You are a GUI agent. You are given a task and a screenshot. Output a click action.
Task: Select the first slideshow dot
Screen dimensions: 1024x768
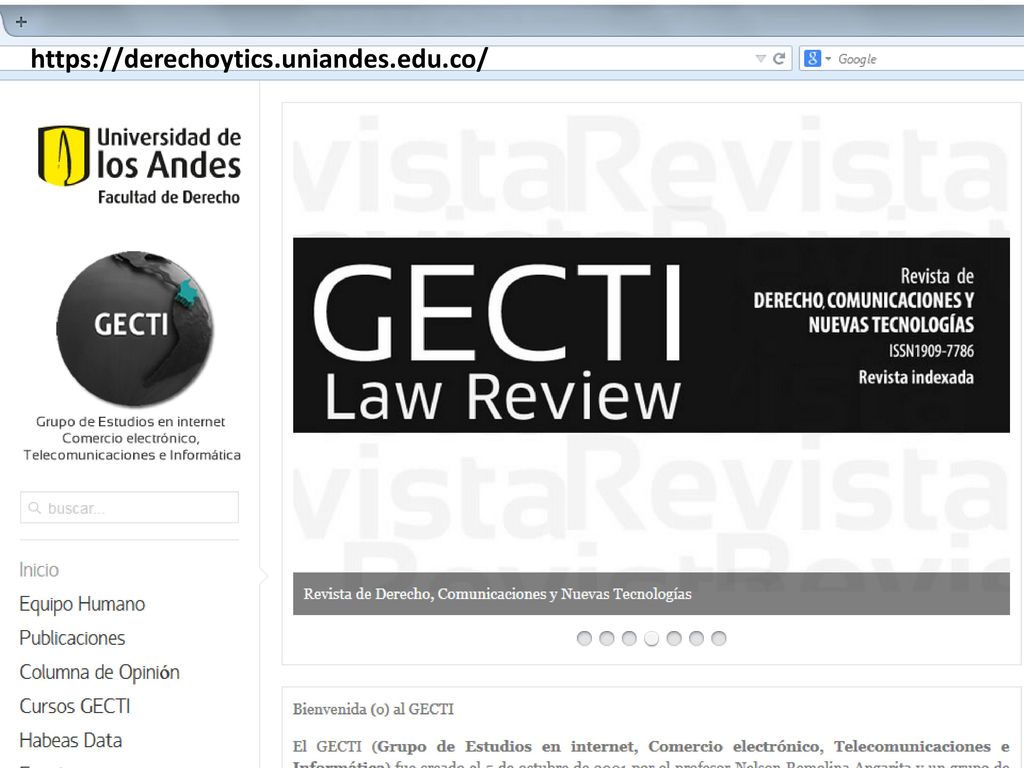(584, 638)
